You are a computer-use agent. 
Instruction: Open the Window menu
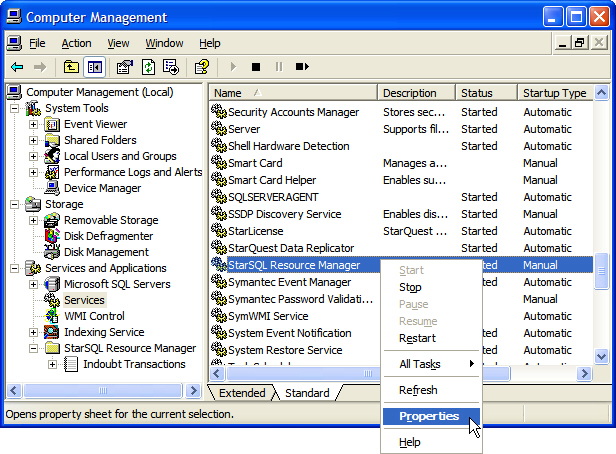(164, 43)
